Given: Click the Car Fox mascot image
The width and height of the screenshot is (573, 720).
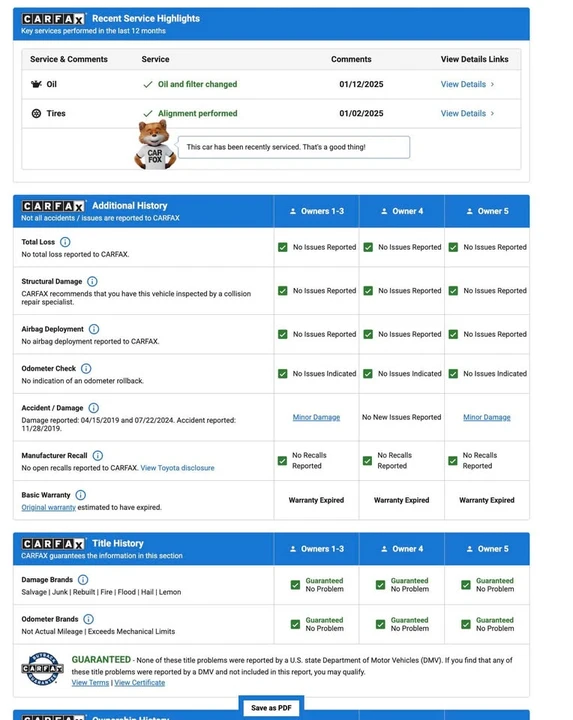Looking at the screenshot, I should pyautogui.click(x=155, y=145).
